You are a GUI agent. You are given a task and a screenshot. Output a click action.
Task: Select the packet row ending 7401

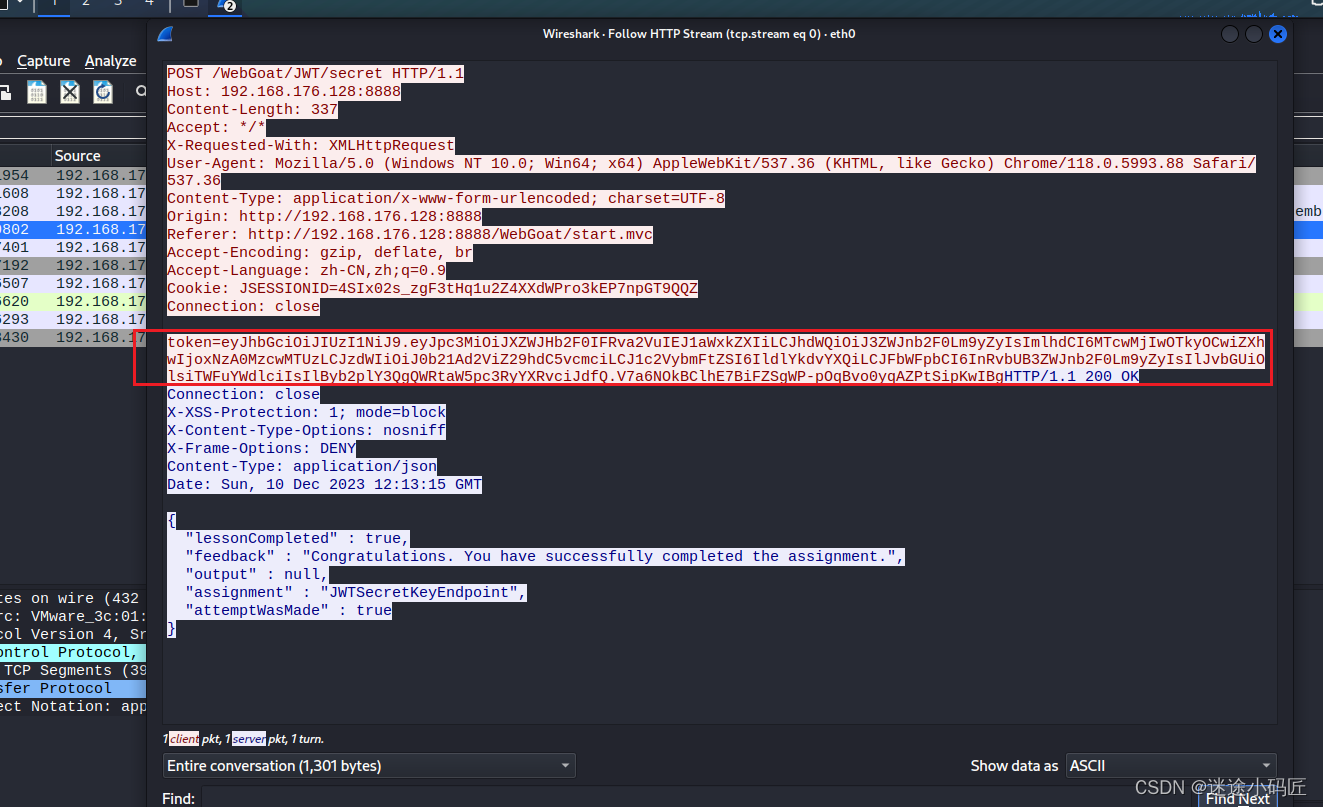pyautogui.click(x=73, y=247)
